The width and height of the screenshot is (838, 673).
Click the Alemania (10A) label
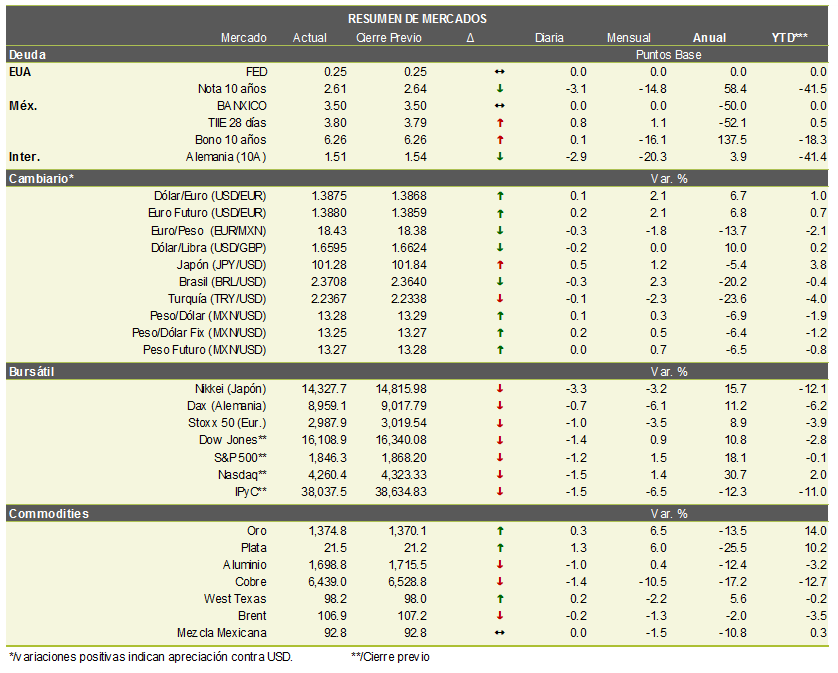point(226,157)
